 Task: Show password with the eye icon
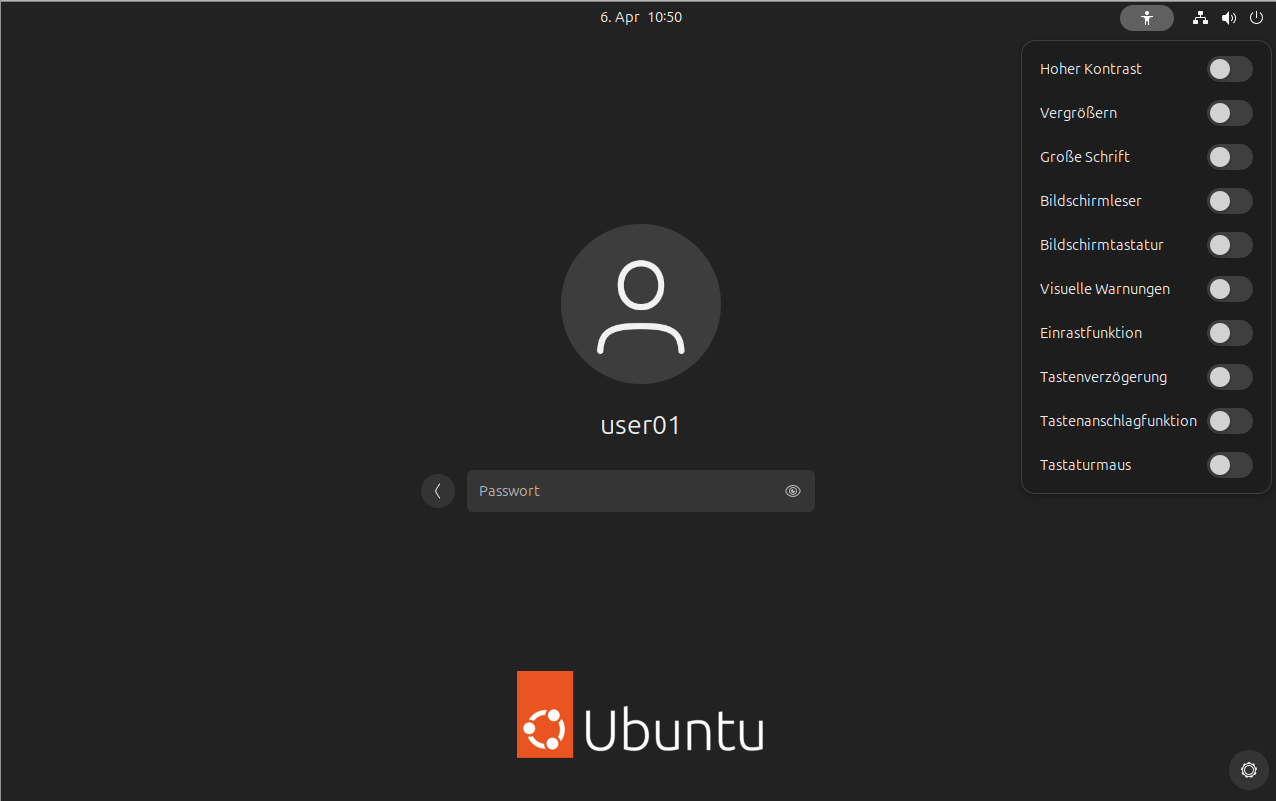click(x=793, y=491)
